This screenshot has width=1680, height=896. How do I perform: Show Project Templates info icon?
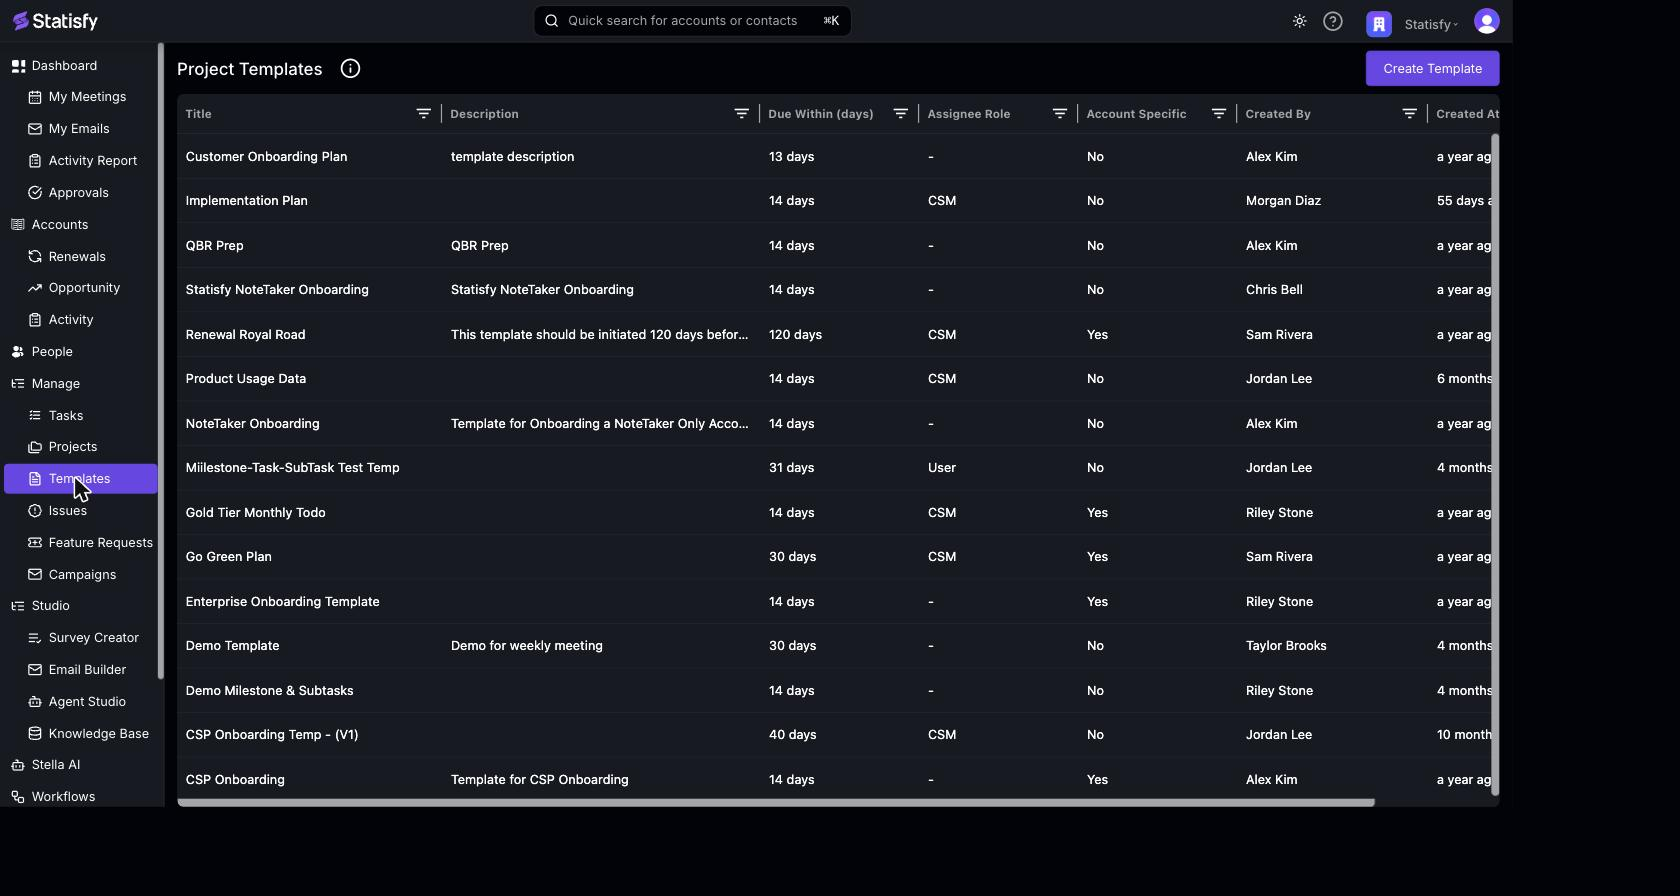click(x=350, y=69)
